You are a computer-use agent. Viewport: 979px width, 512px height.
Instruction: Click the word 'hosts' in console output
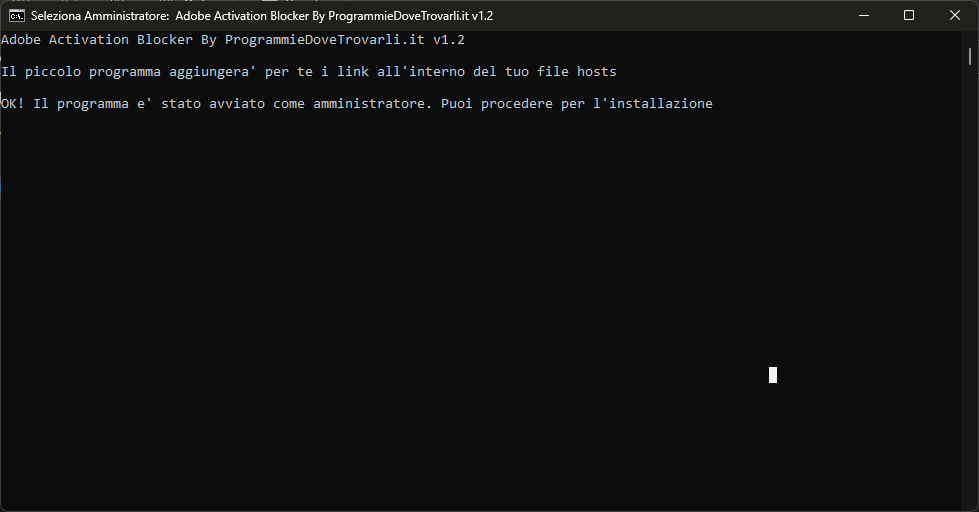pyautogui.click(x=596, y=71)
